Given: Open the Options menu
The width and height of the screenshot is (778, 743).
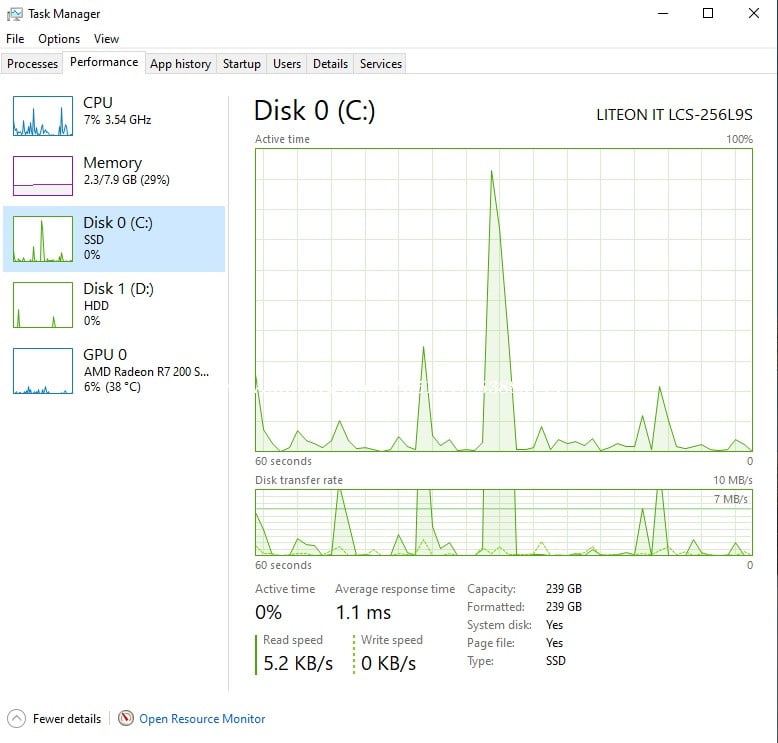Looking at the screenshot, I should pos(59,39).
